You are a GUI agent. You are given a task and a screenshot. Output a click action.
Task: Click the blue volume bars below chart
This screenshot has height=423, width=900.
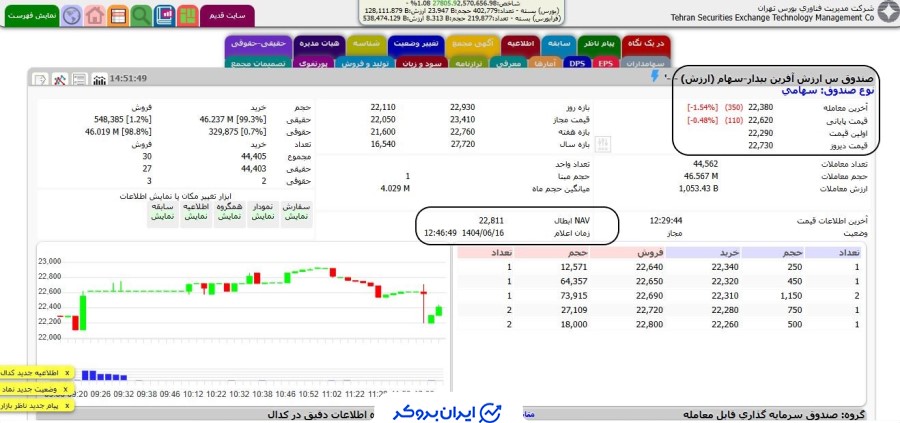pyautogui.click(x=100, y=375)
